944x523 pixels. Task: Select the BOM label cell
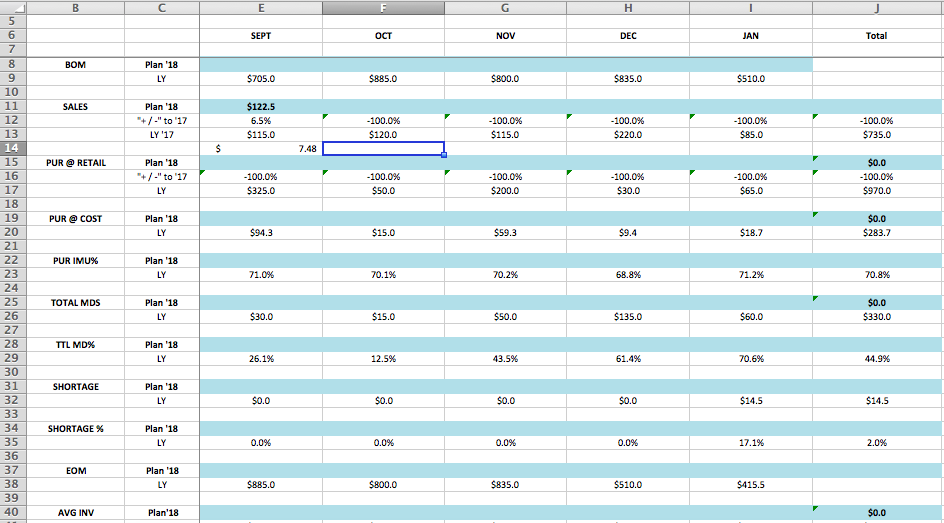[75, 64]
